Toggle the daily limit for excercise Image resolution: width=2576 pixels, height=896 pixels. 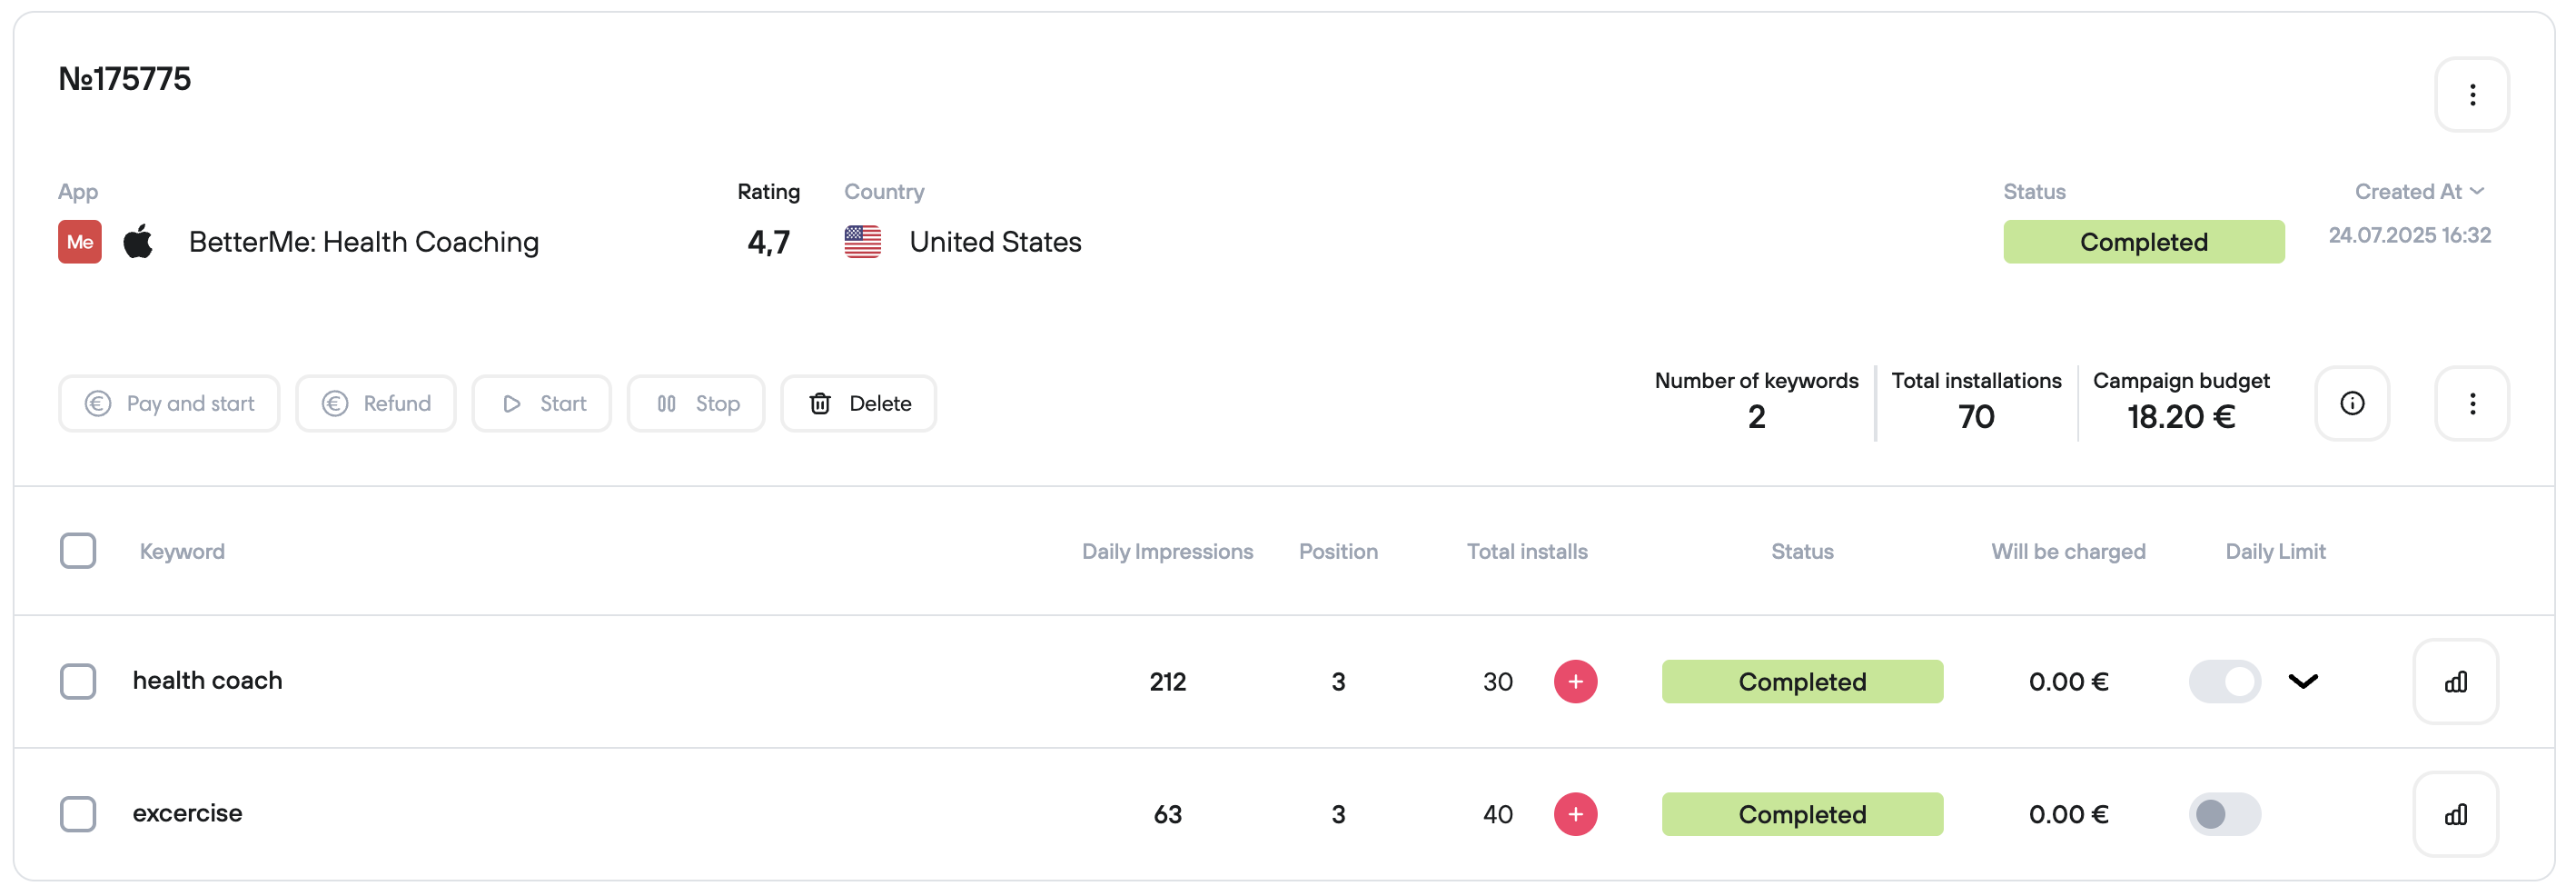[2224, 815]
